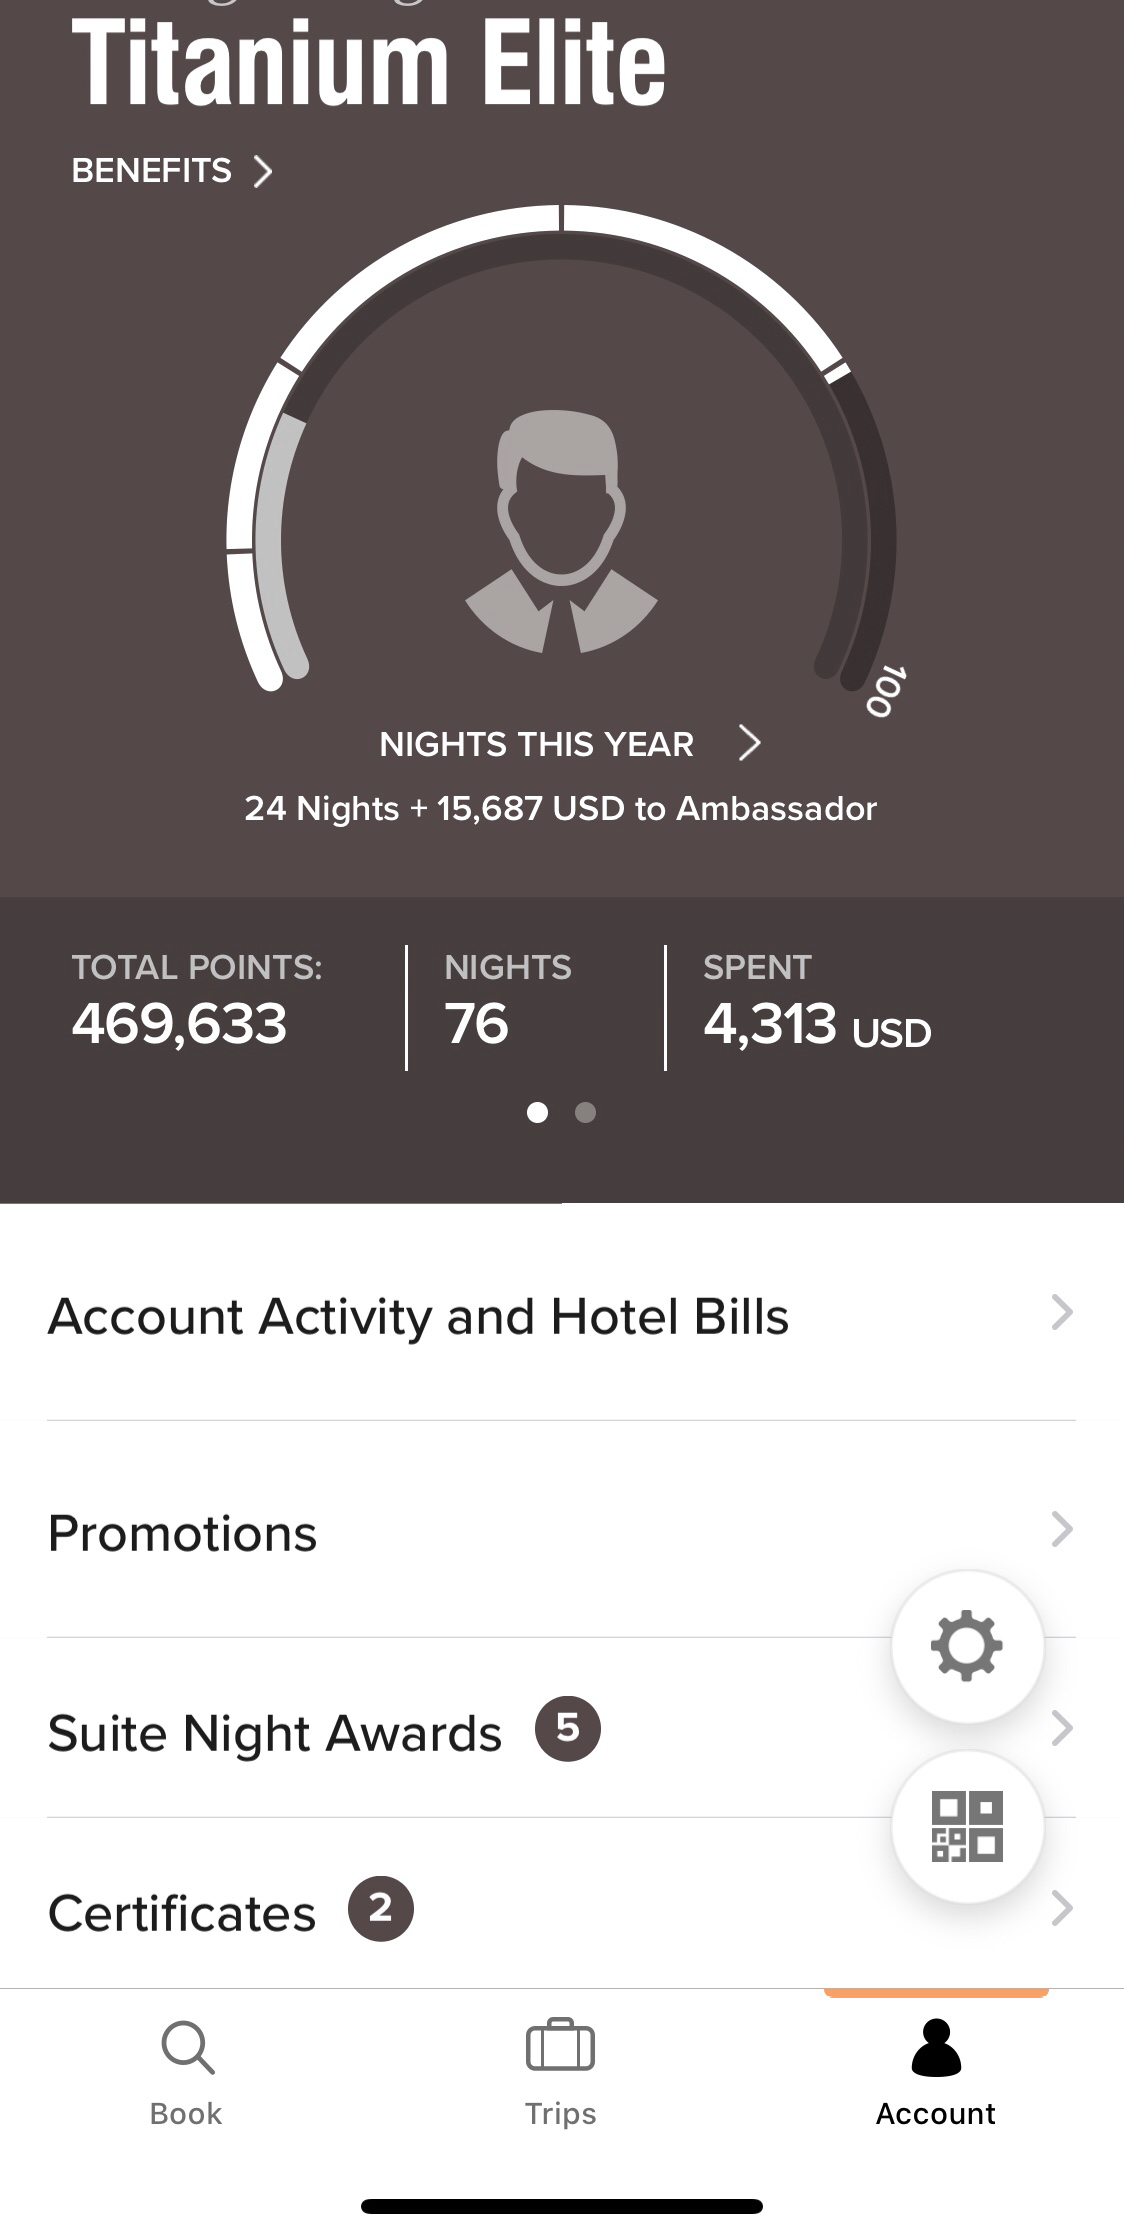The width and height of the screenshot is (1124, 2237).
Task: Tap the Trips suitcase icon
Action: pos(560,2045)
